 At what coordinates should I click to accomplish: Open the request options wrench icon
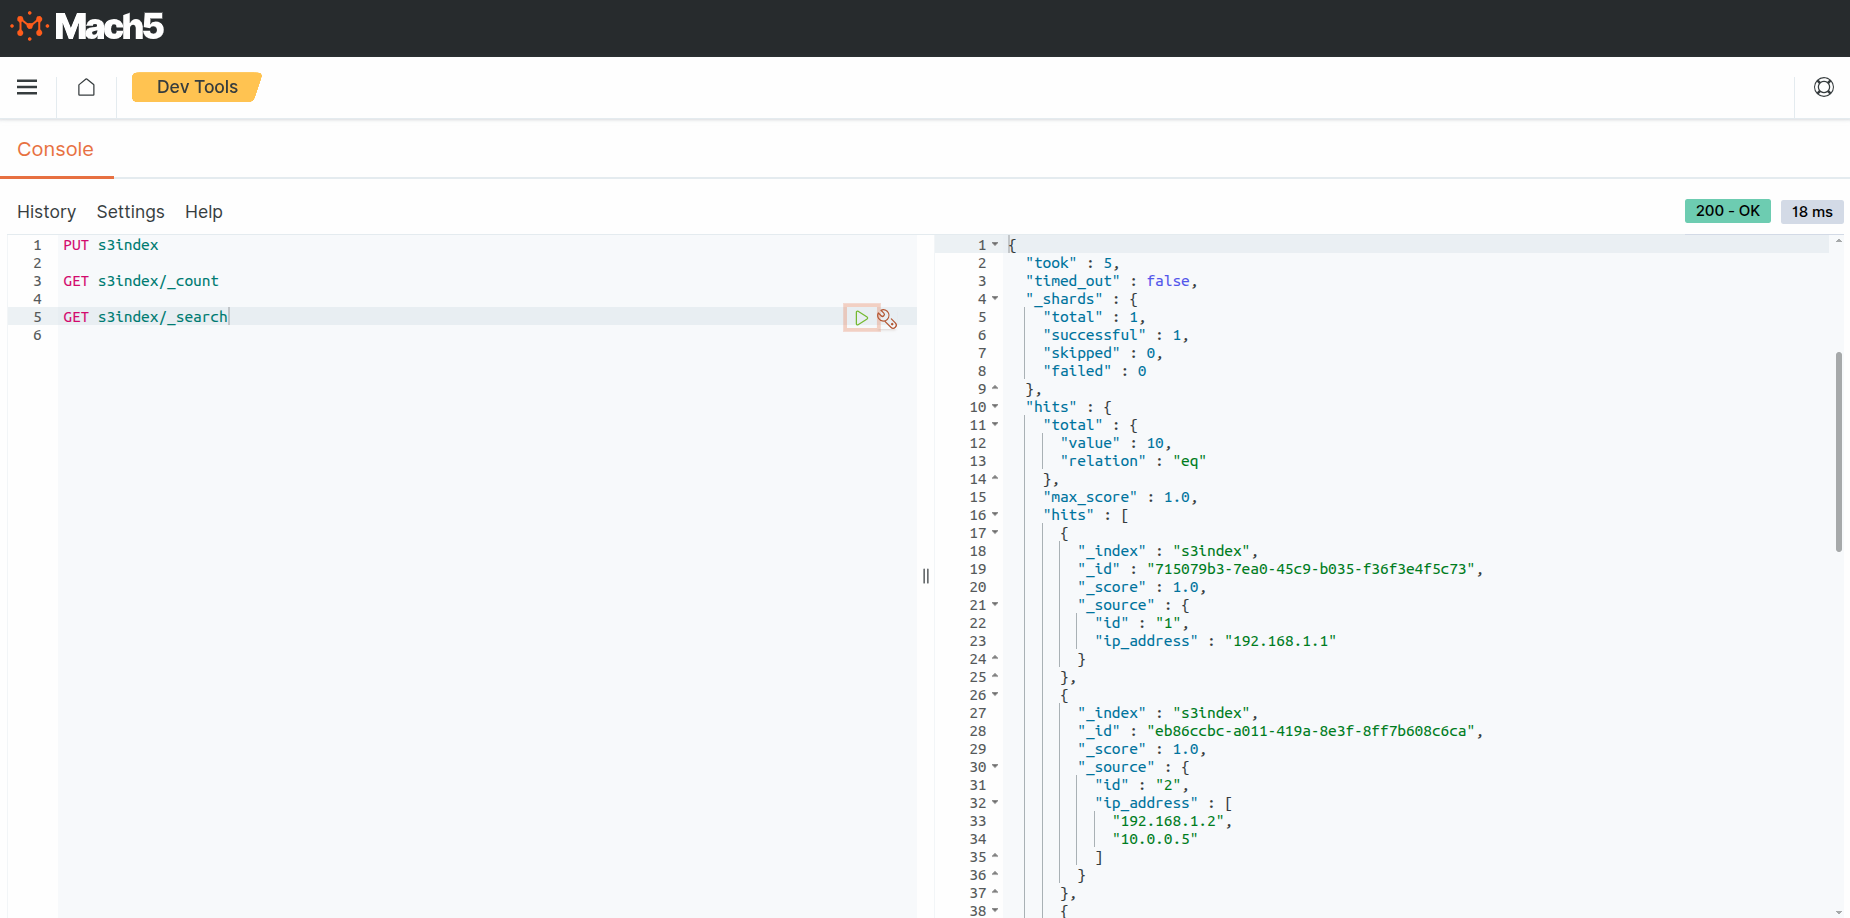pyautogui.click(x=888, y=317)
